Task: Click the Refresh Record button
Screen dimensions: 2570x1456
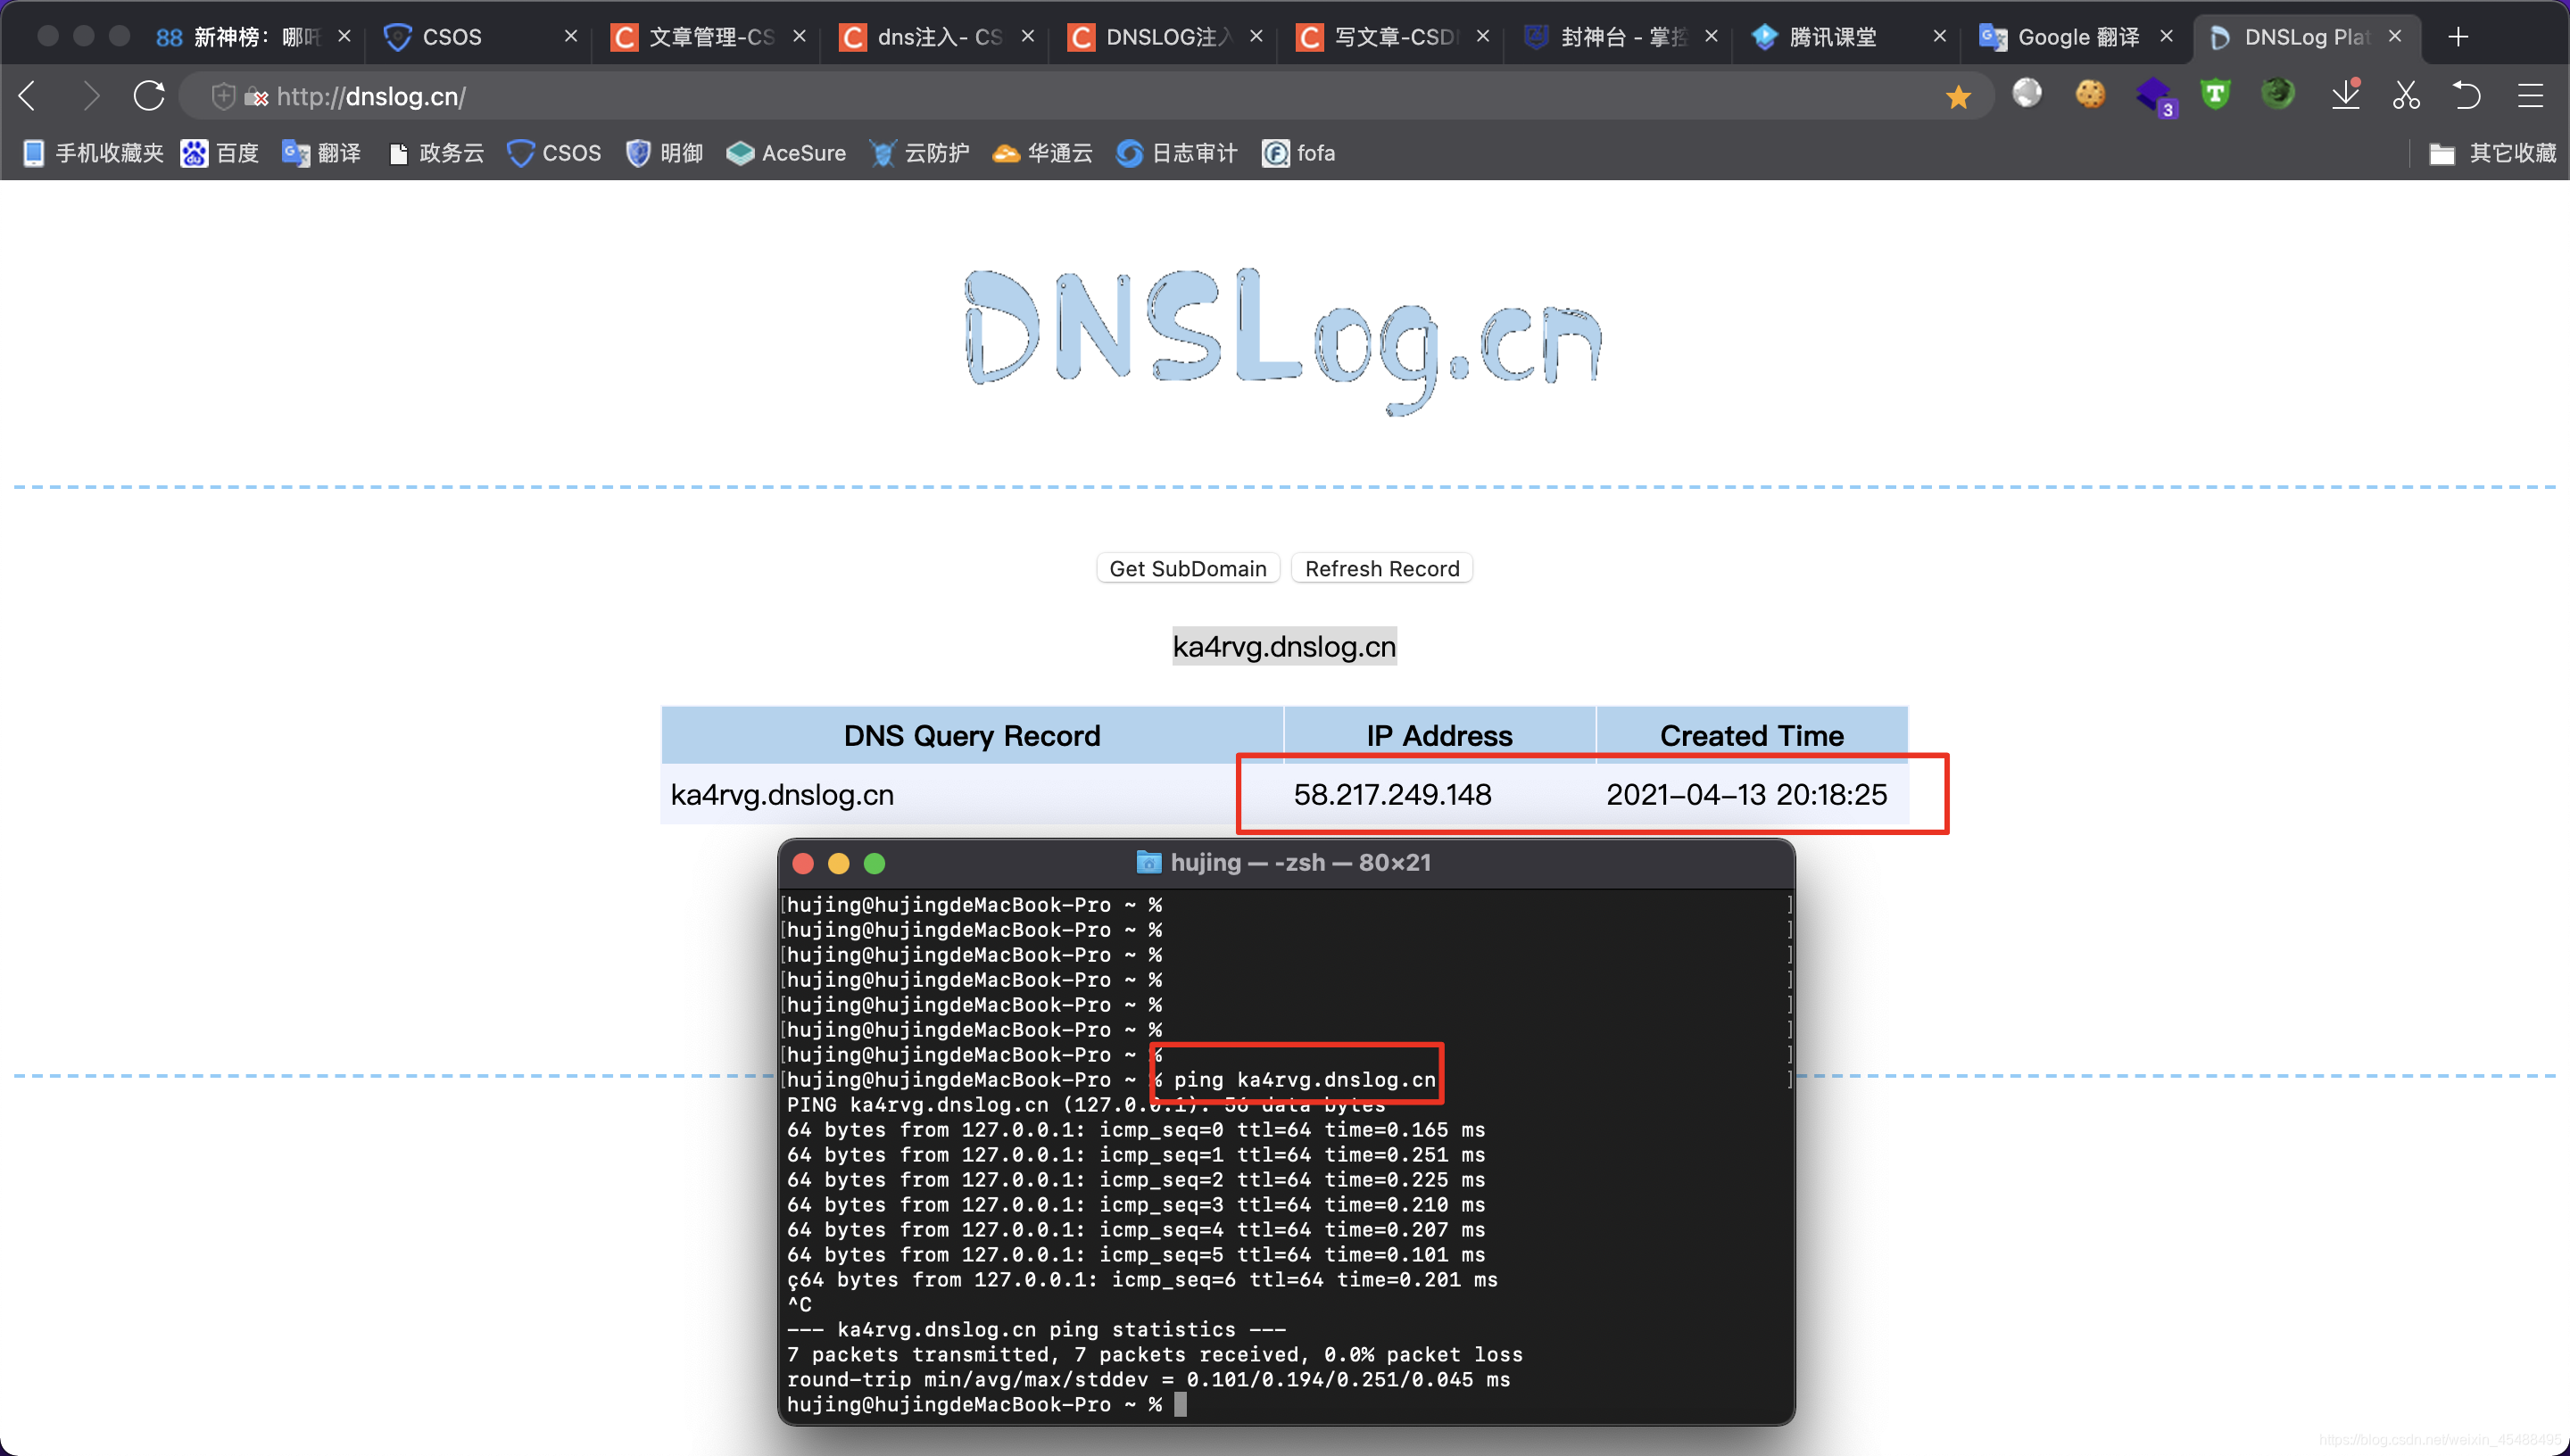Action: point(1381,568)
